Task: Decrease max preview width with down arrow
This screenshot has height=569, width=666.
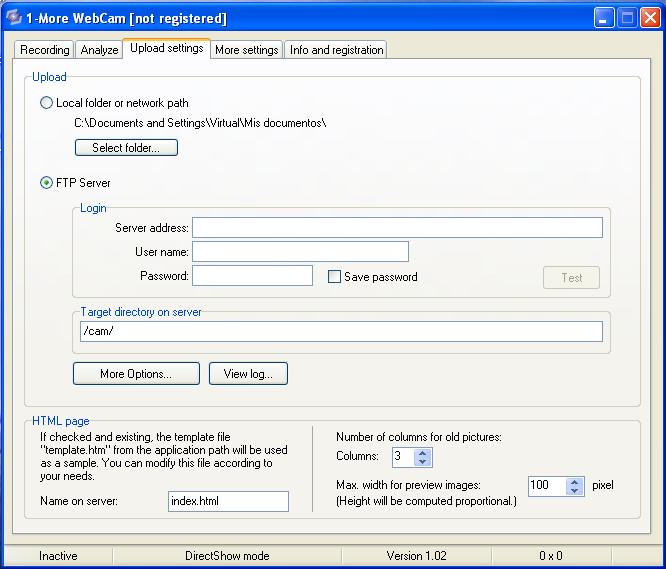Action: (x=575, y=491)
